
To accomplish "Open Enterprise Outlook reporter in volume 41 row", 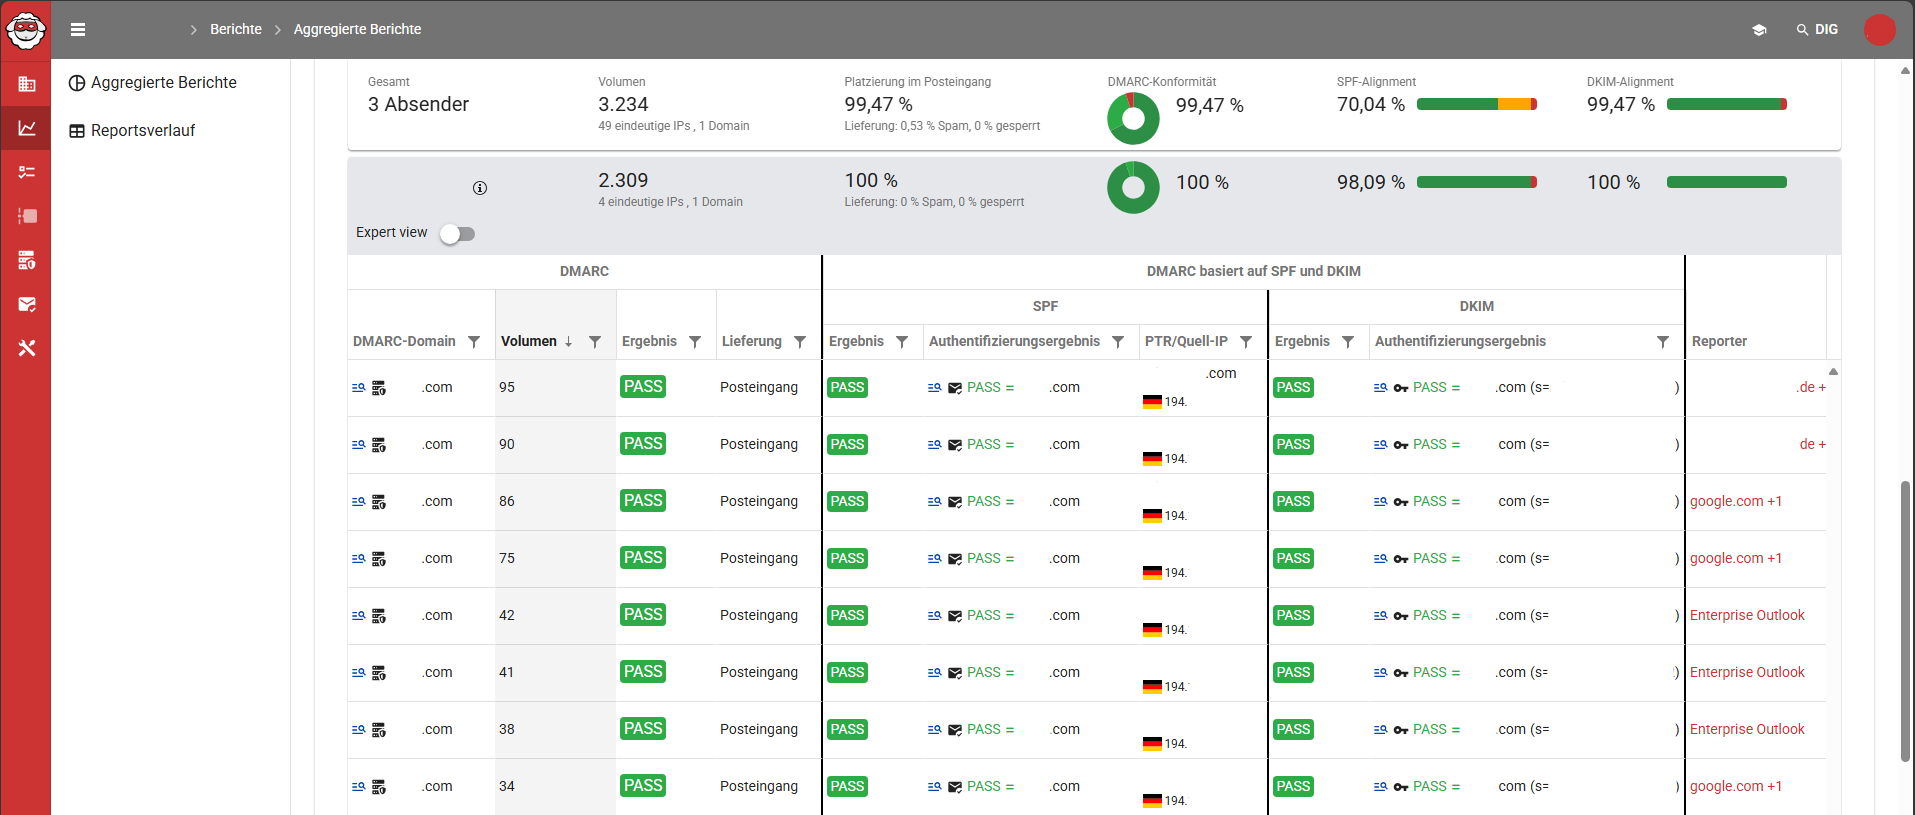I will pyautogui.click(x=1747, y=672).
